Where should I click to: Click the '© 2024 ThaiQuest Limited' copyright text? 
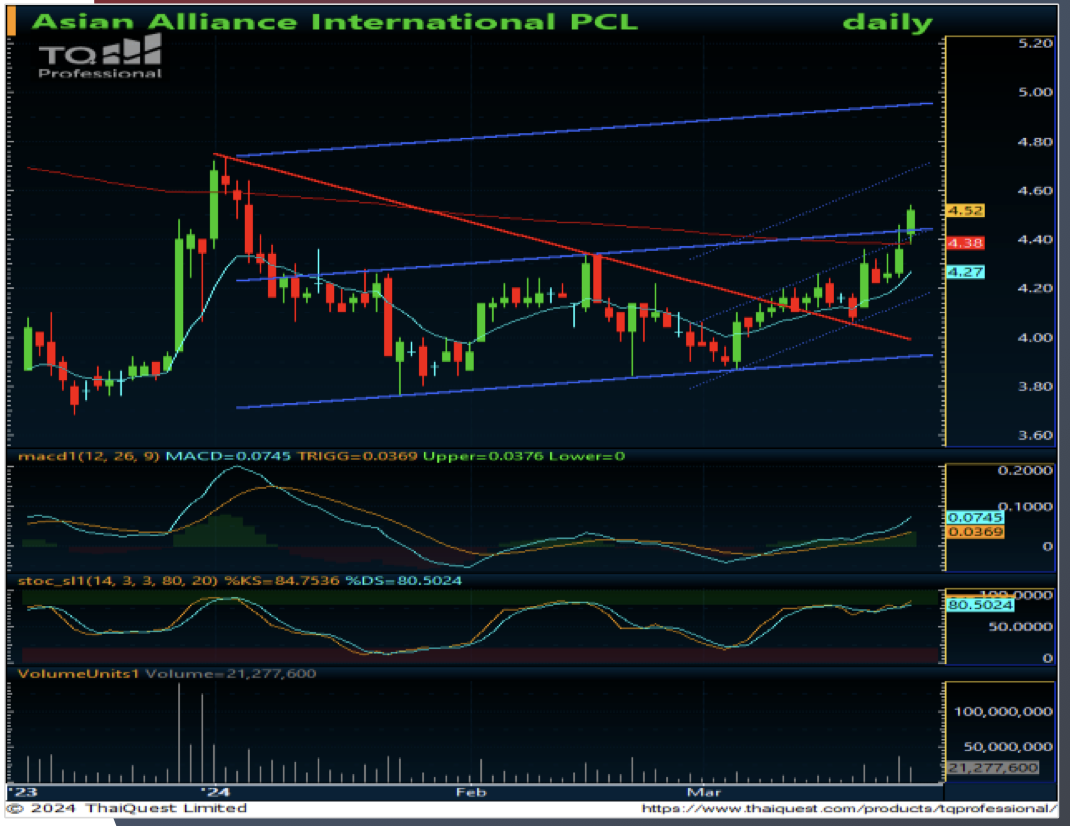[x=127, y=808]
